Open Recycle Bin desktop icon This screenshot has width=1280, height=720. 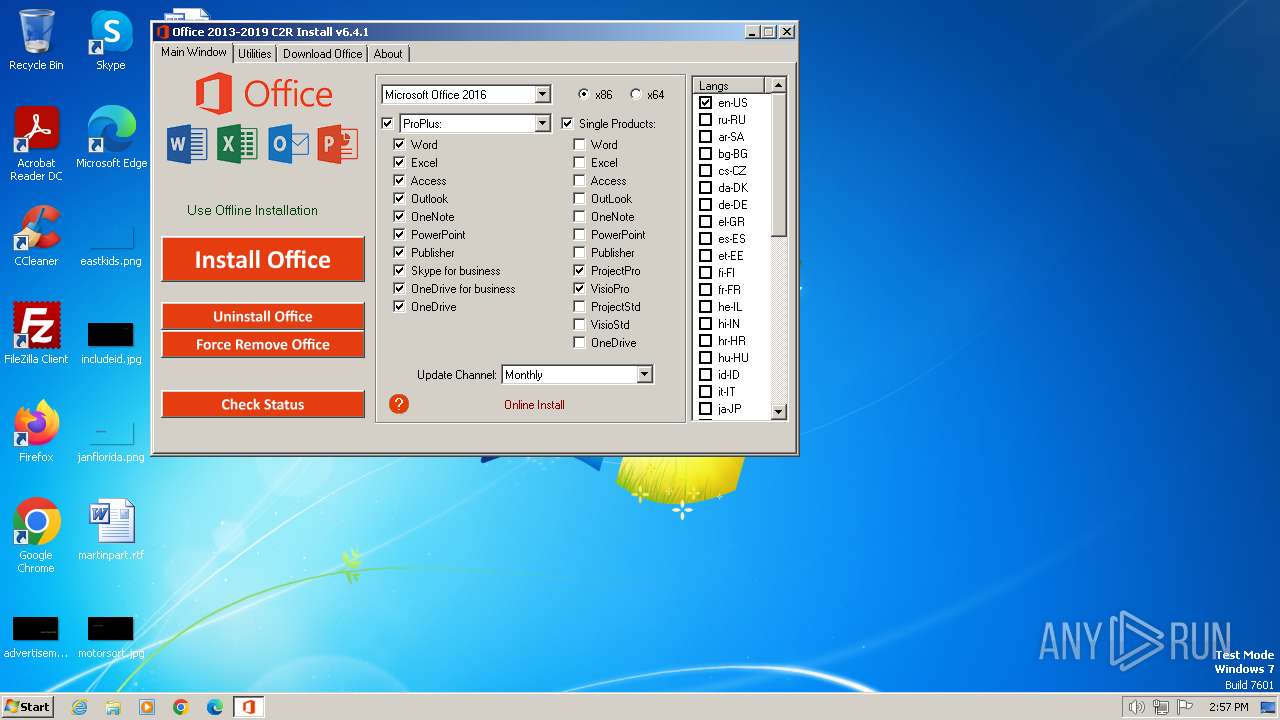tap(36, 40)
